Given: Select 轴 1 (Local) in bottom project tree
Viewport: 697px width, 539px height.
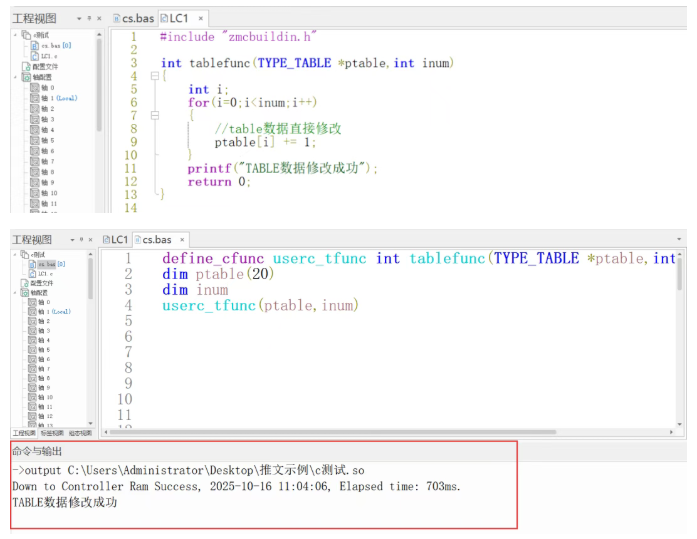Looking at the screenshot, I should point(54,311).
